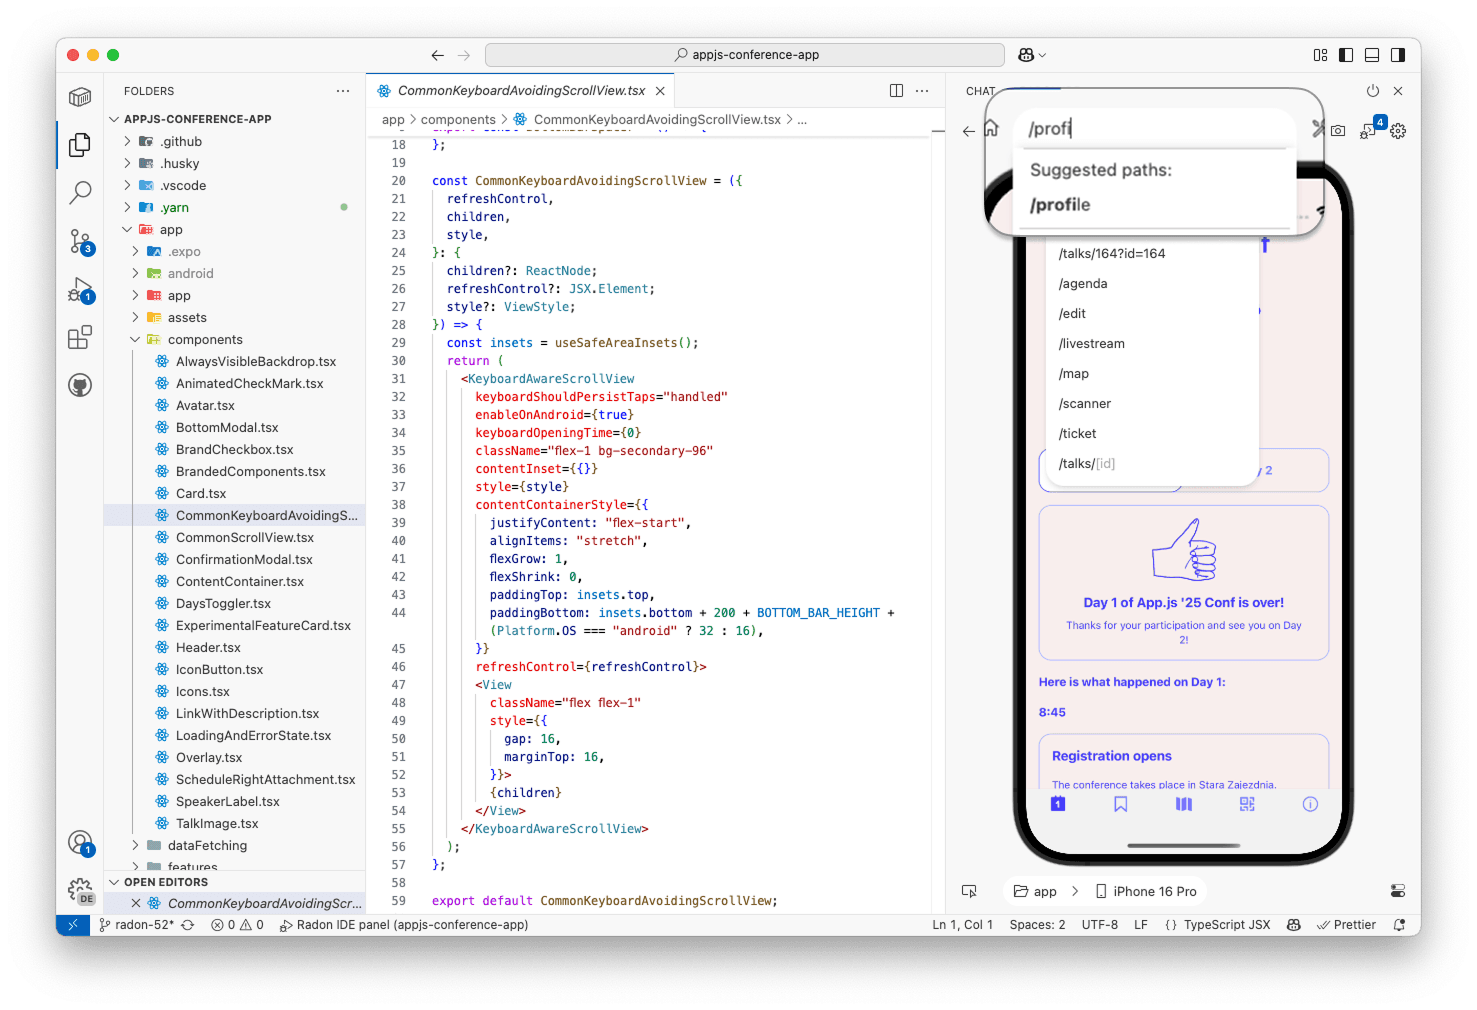Viewport: 1477px width, 1010px height.
Task: Open Run and Debug panel
Action: pos(80,290)
